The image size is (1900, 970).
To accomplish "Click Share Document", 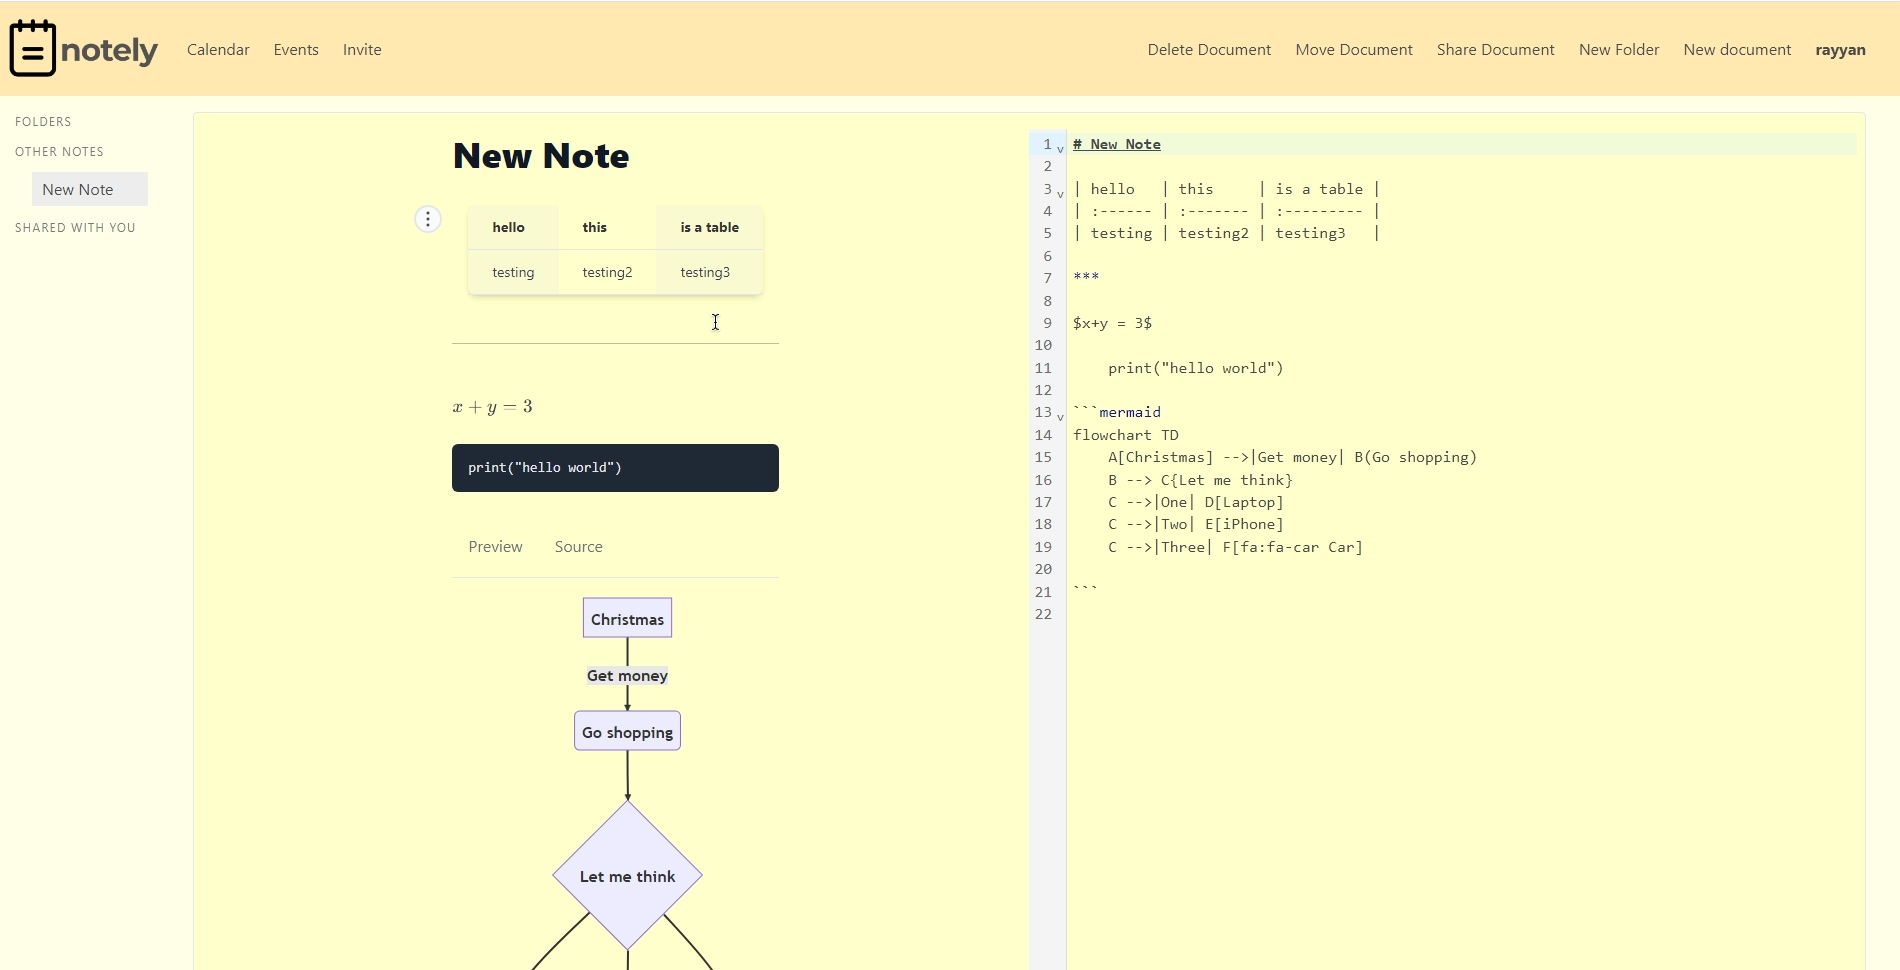I will 1495,50.
